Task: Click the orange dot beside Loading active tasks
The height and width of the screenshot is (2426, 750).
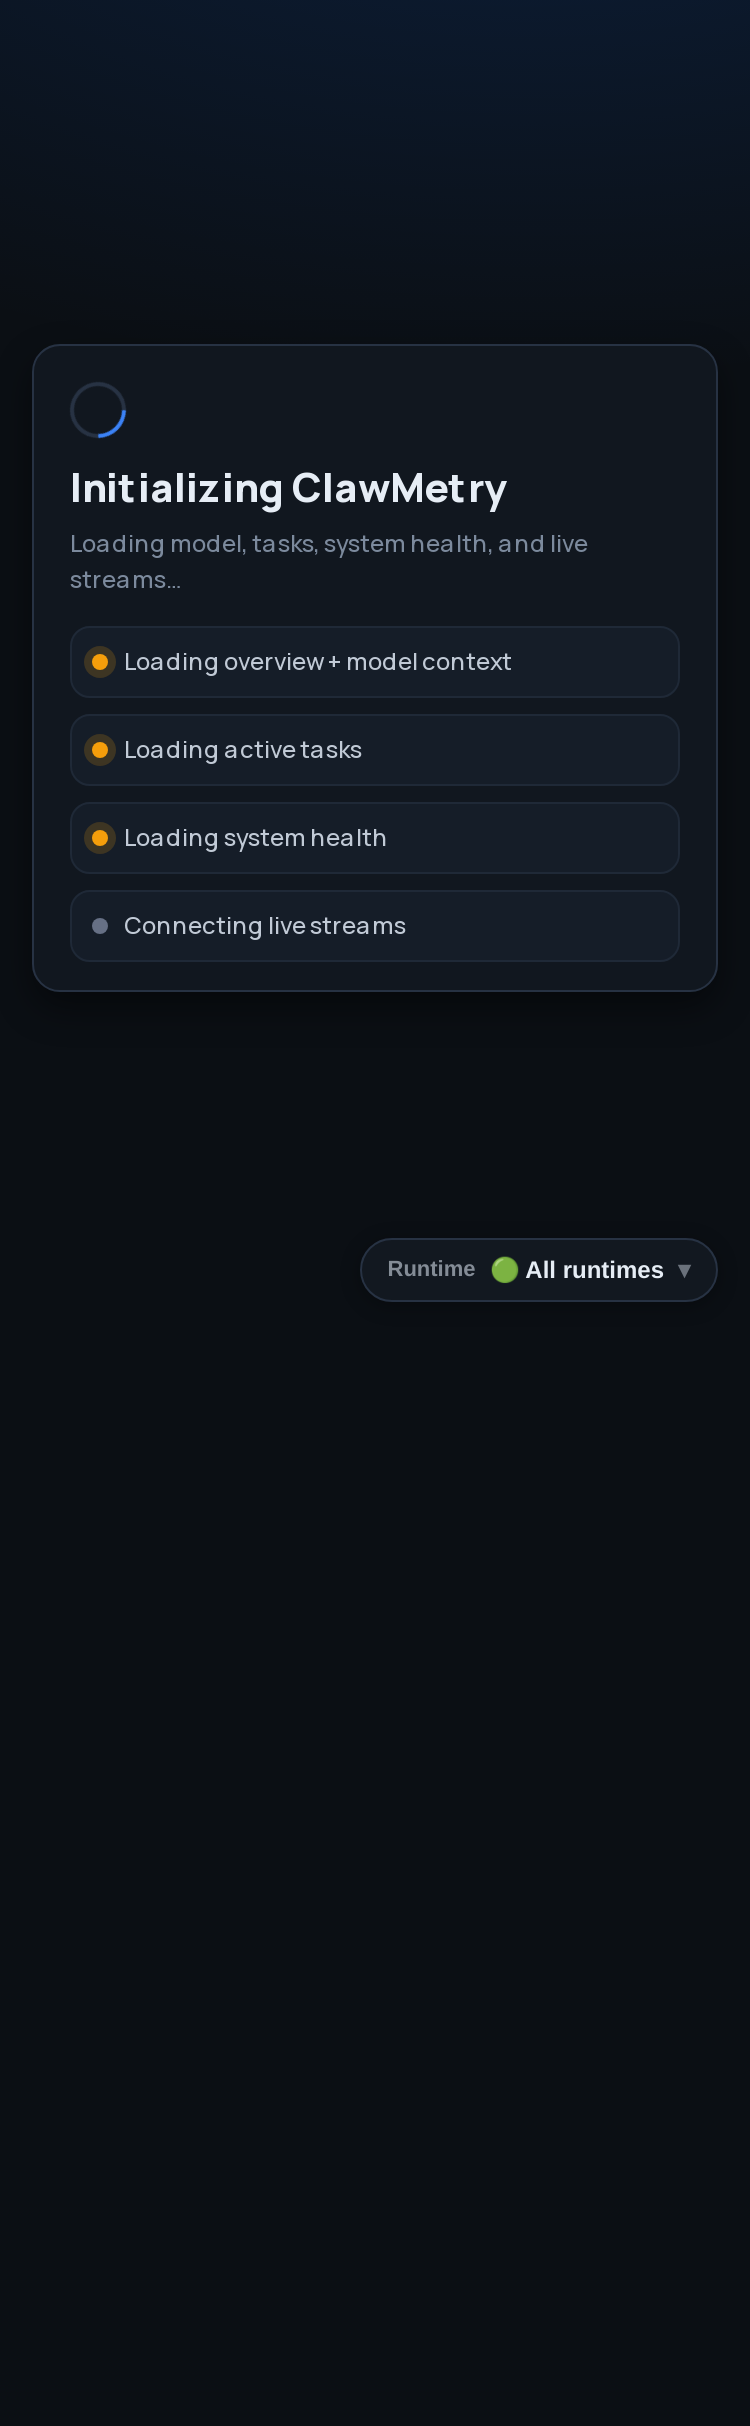Action: tap(100, 750)
